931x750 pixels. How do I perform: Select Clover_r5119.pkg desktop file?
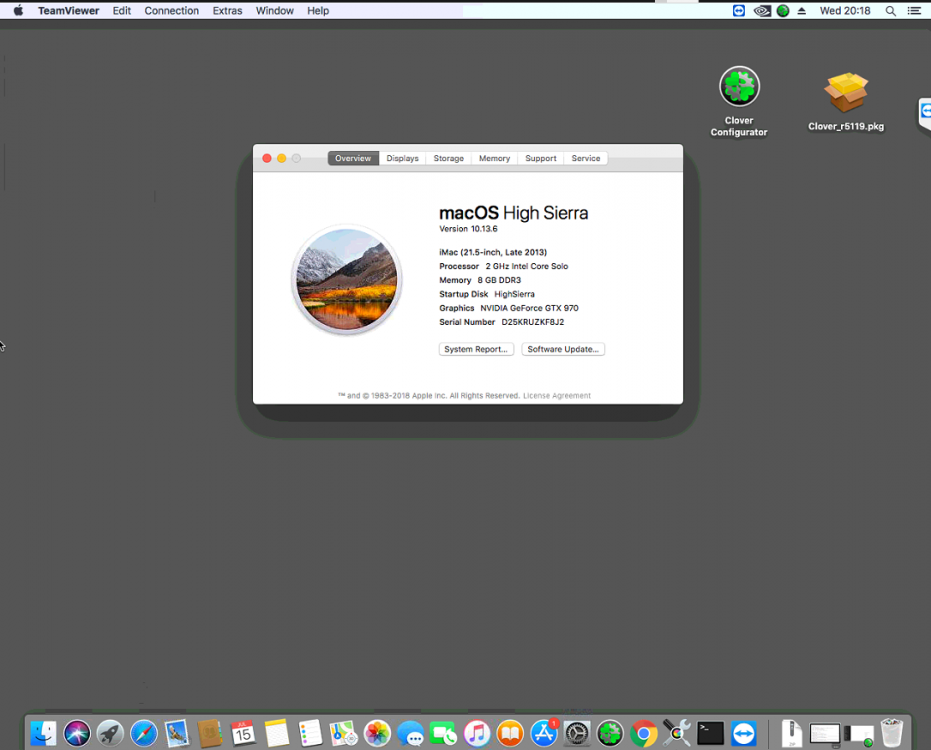(846, 102)
